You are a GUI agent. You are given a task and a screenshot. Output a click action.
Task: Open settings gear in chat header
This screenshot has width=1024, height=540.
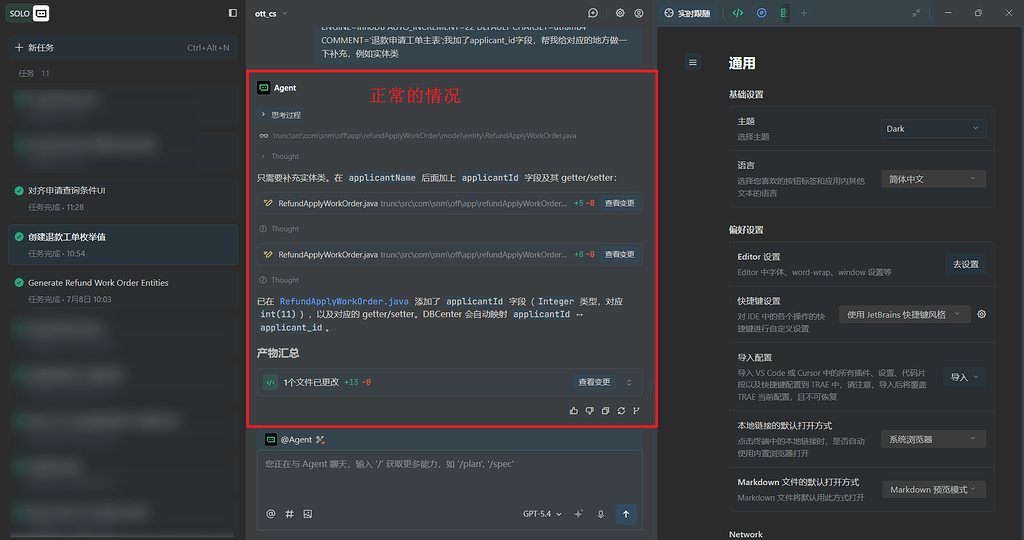click(x=620, y=13)
